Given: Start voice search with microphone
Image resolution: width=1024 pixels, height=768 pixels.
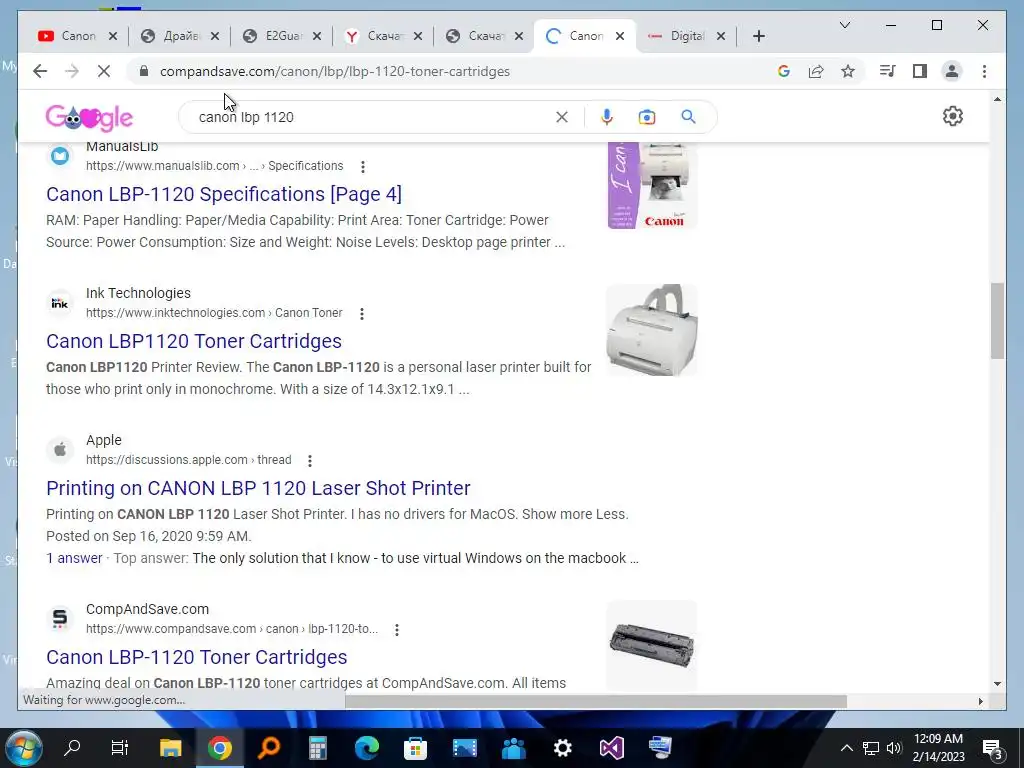Looking at the screenshot, I should click(x=607, y=117).
